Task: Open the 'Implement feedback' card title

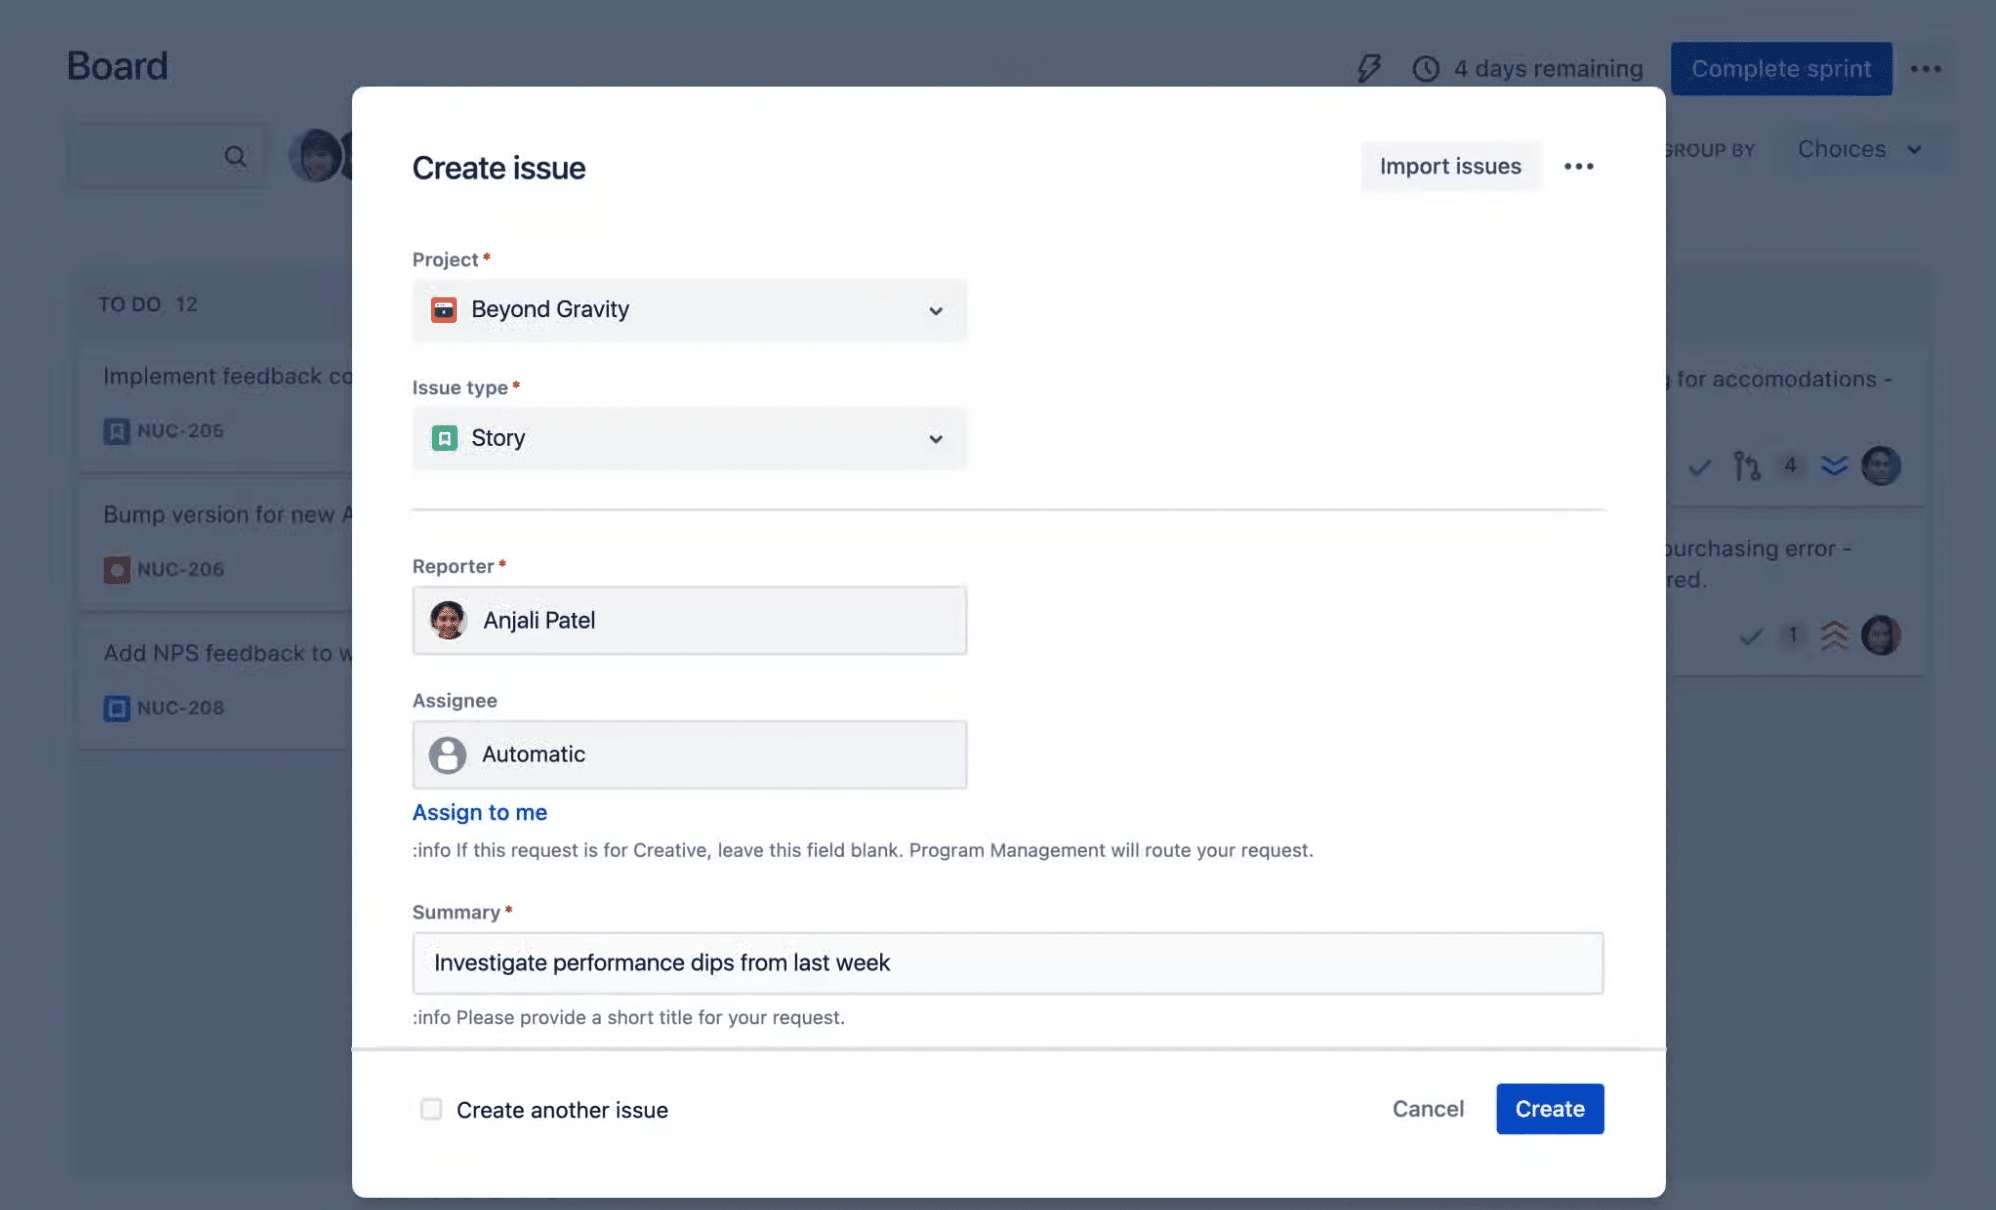Action: pyautogui.click(x=228, y=377)
